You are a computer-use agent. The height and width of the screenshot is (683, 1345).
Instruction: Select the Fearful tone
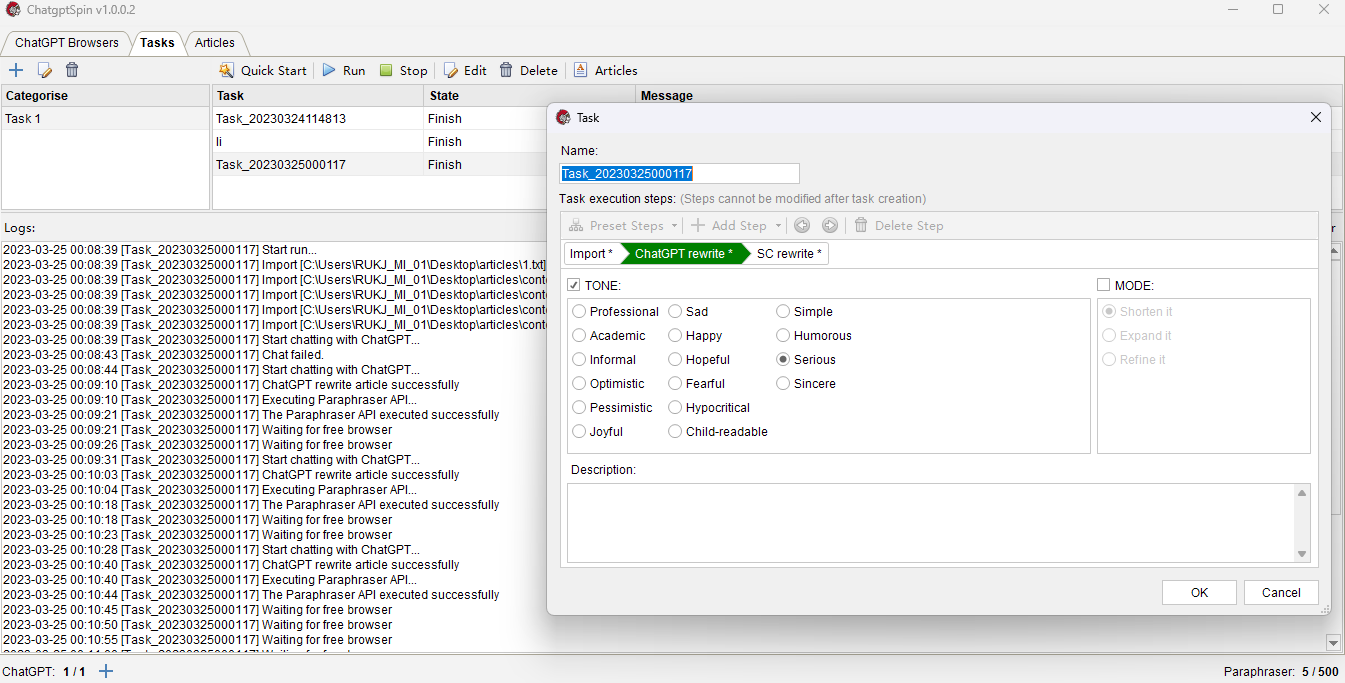point(697,384)
